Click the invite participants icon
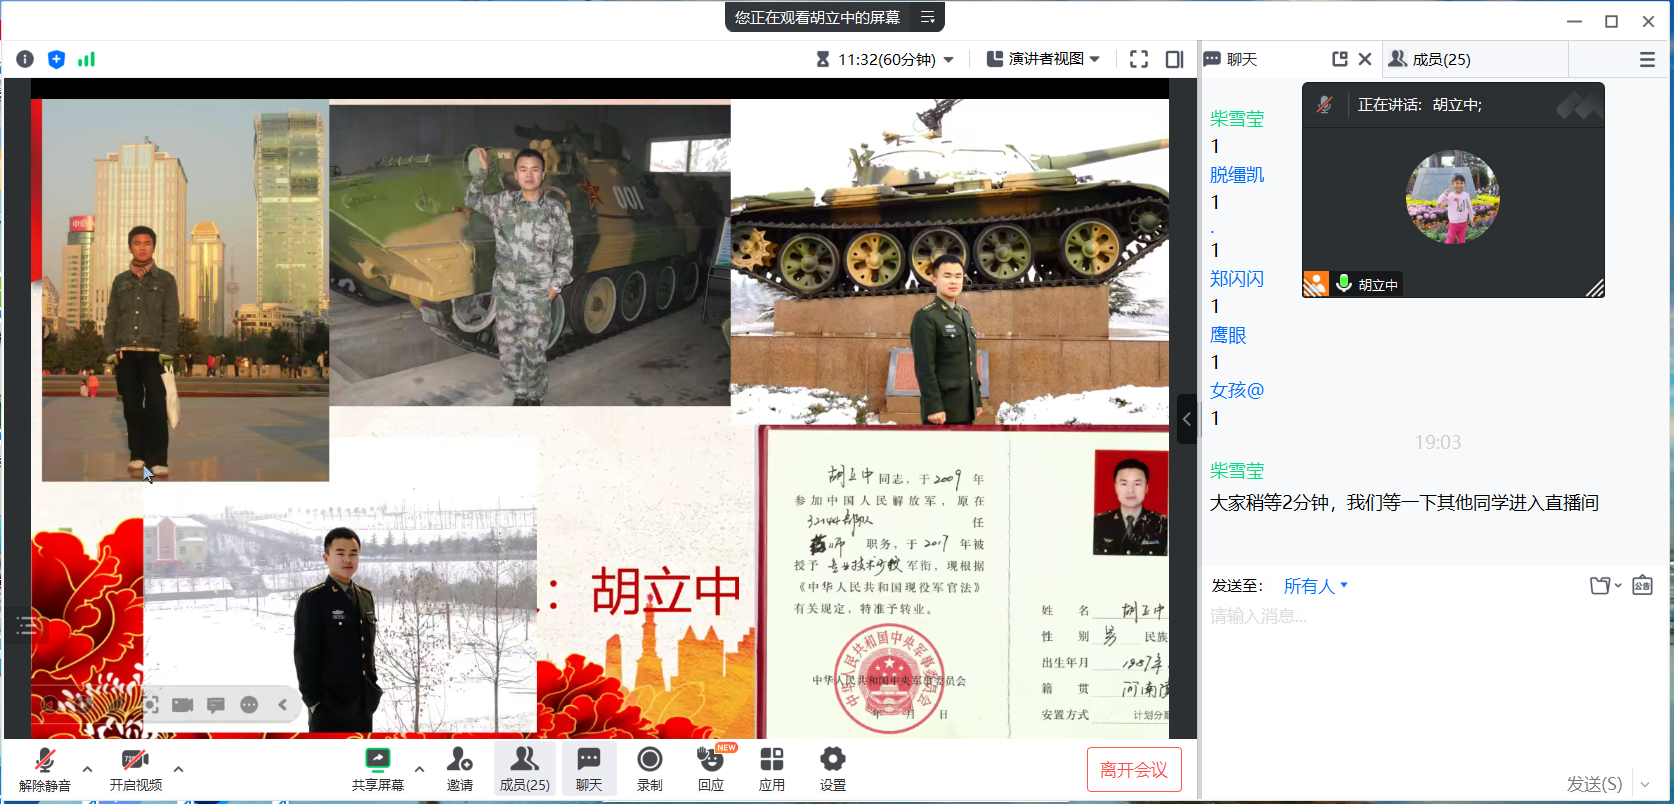The height and width of the screenshot is (804, 1674). [460, 768]
